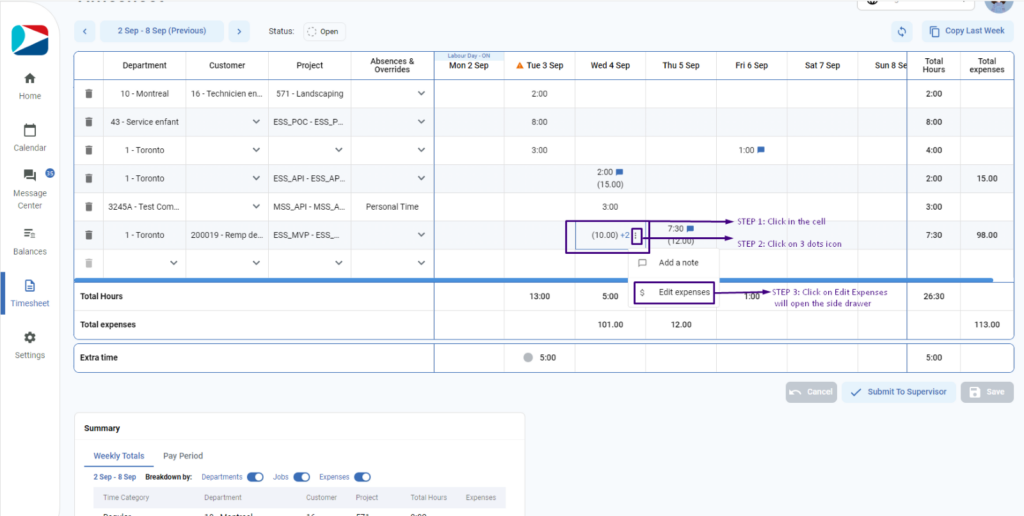Click Submit To Supervisor

899,392
